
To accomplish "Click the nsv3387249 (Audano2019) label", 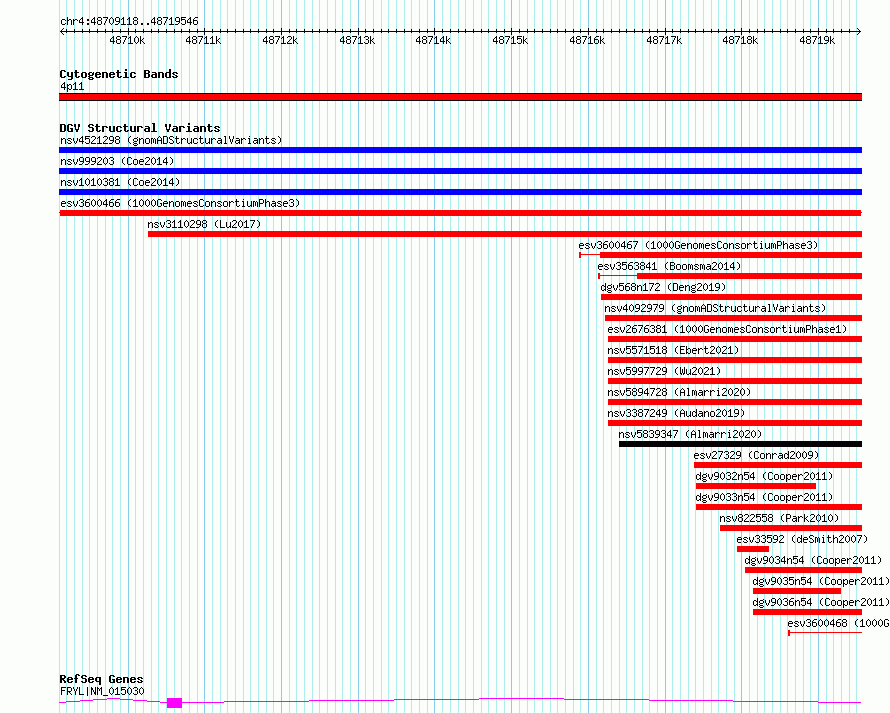I will click(676, 413).
